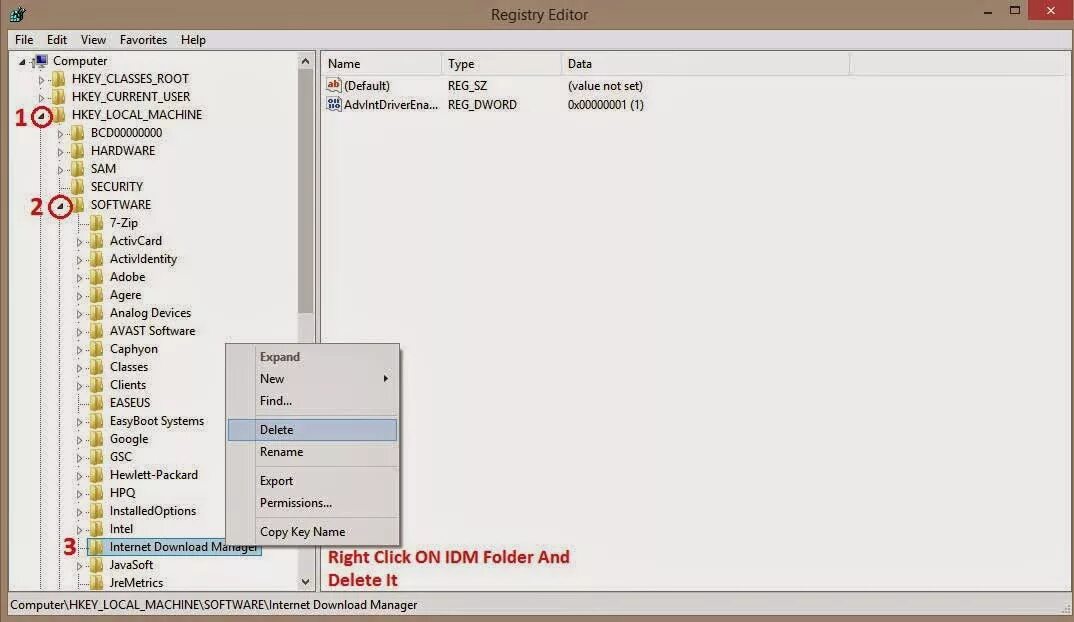
Task: Click the JreMetrics folder icon
Action: (97, 582)
